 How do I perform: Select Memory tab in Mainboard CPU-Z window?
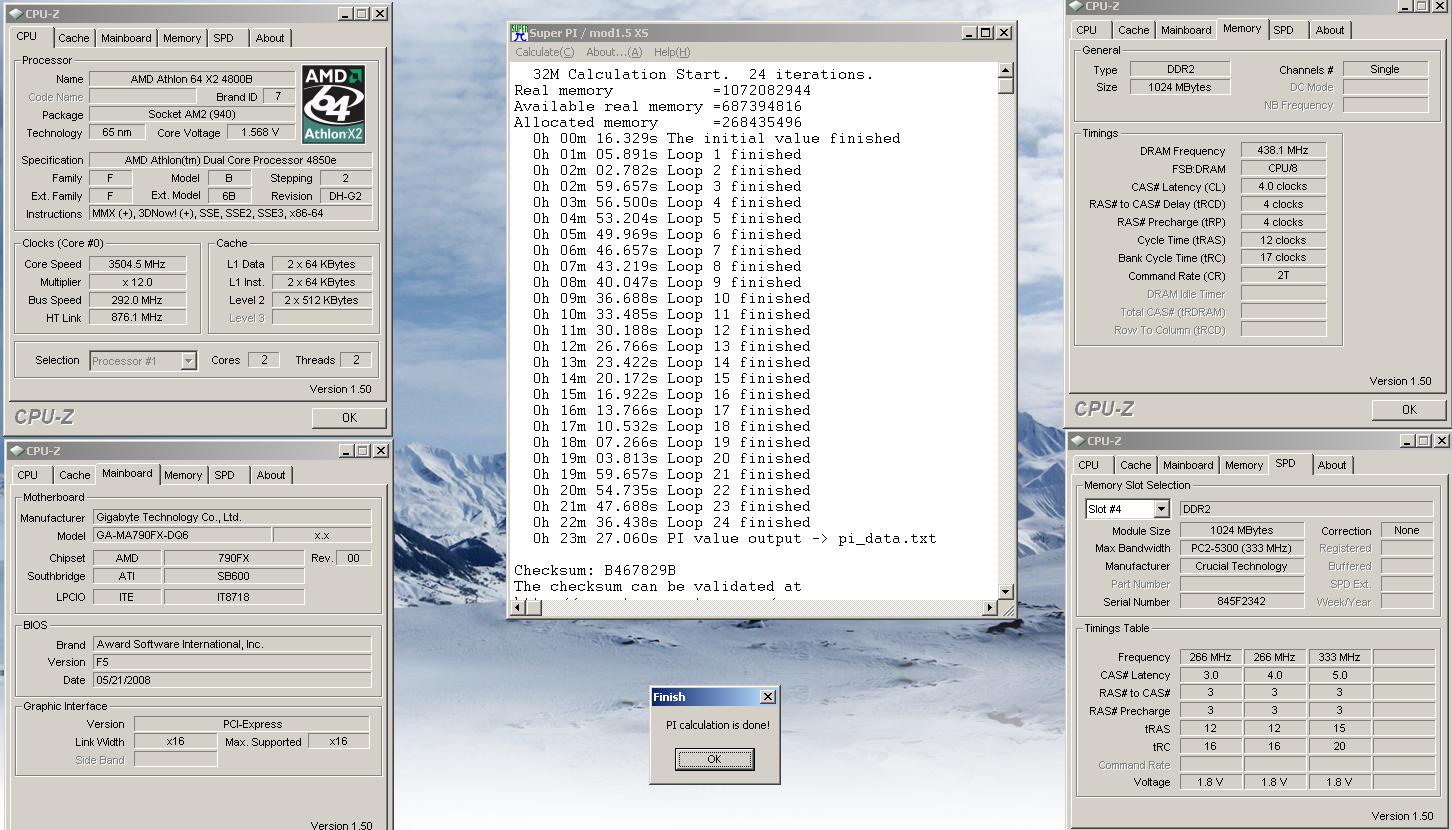(183, 475)
